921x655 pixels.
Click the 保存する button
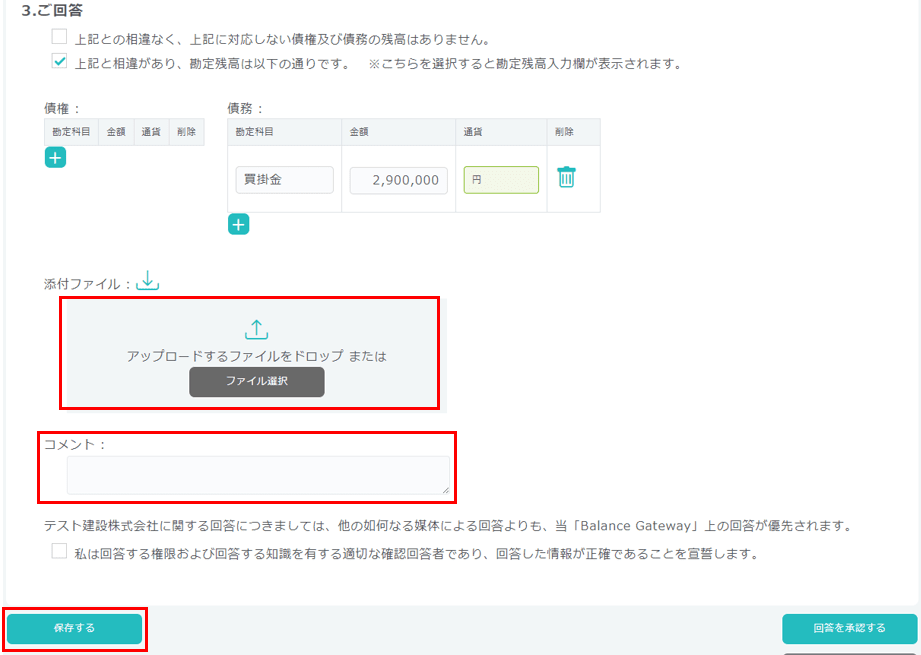pyautogui.click(x=75, y=628)
